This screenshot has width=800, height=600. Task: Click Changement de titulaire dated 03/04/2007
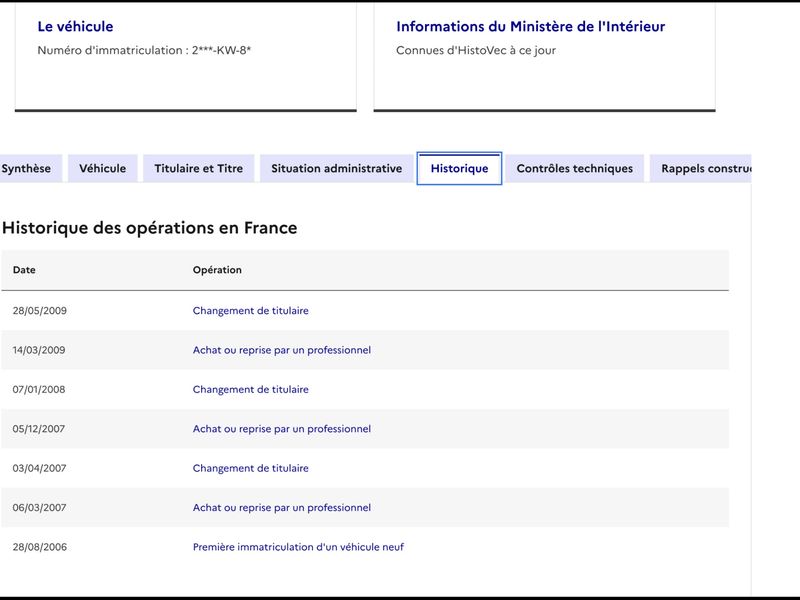(x=251, y=468)
